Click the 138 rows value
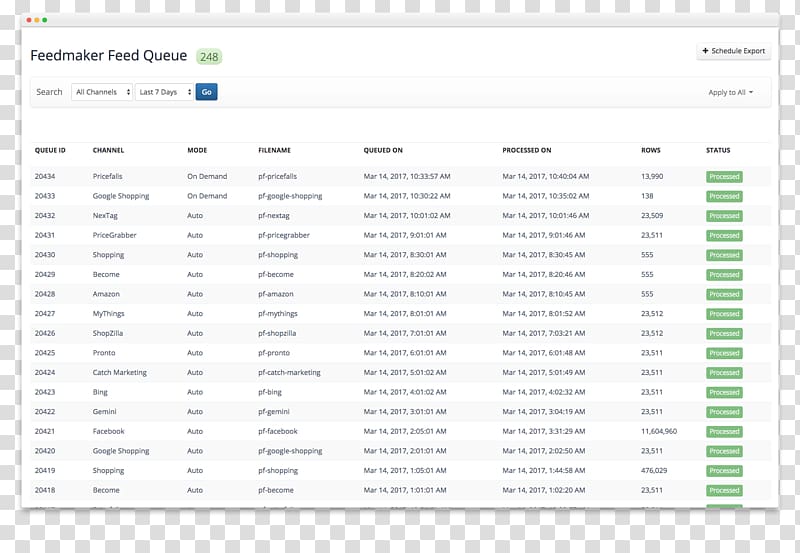This screenshot has width=800, height=553. coord(647,195)
